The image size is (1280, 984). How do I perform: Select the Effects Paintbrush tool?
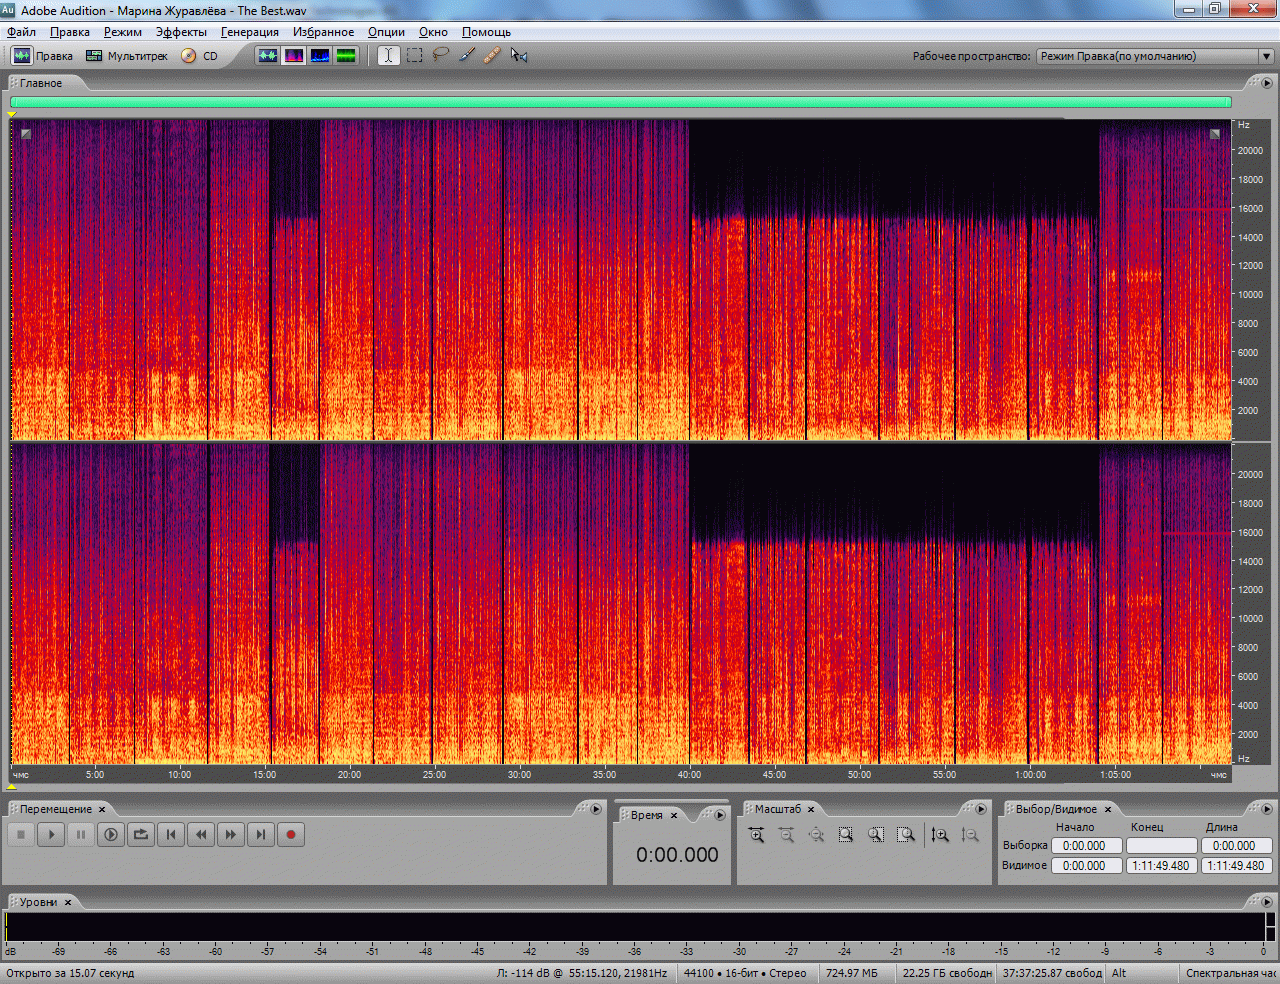(466, 56)
